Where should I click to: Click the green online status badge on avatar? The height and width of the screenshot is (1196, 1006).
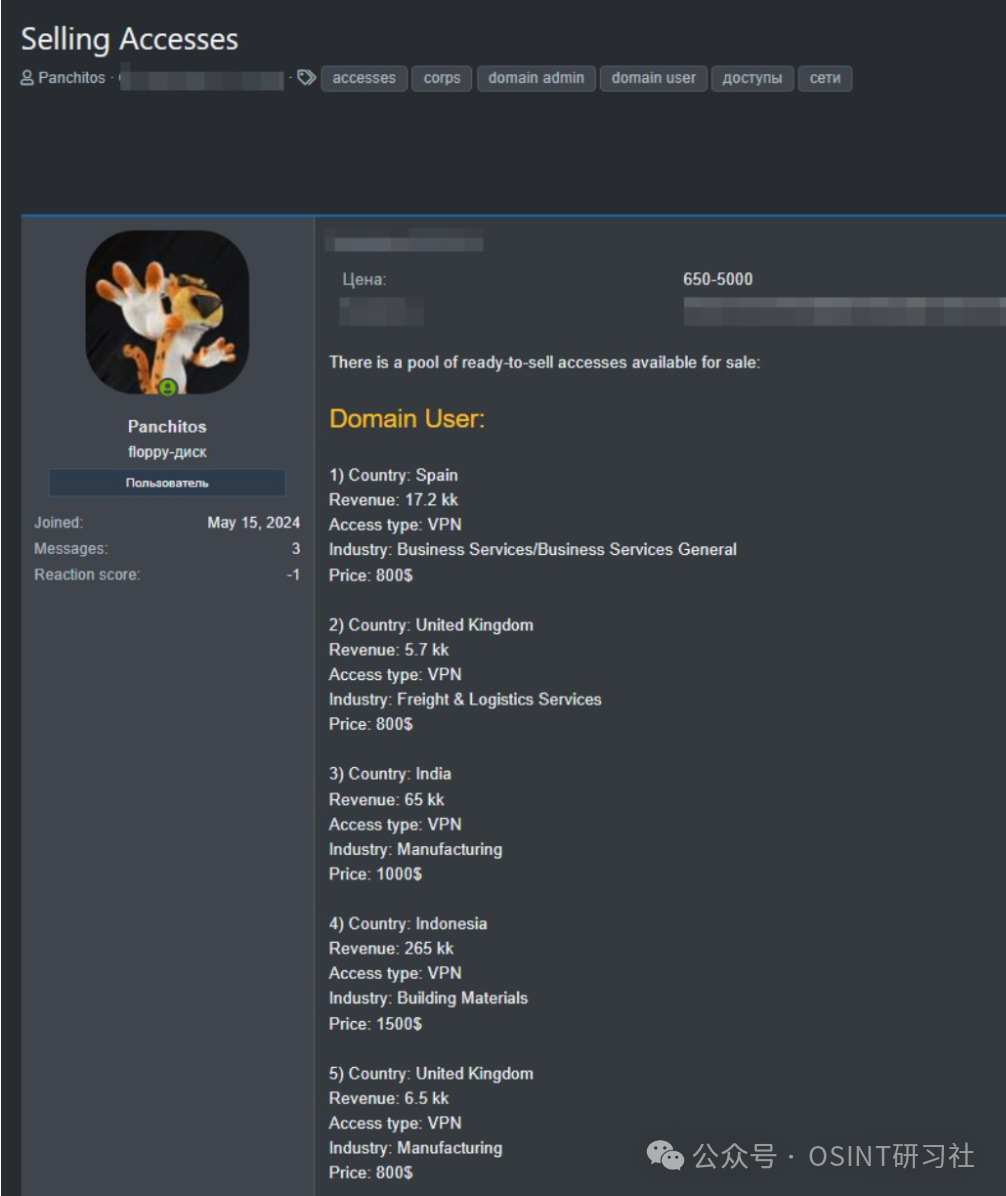point(168,387)
